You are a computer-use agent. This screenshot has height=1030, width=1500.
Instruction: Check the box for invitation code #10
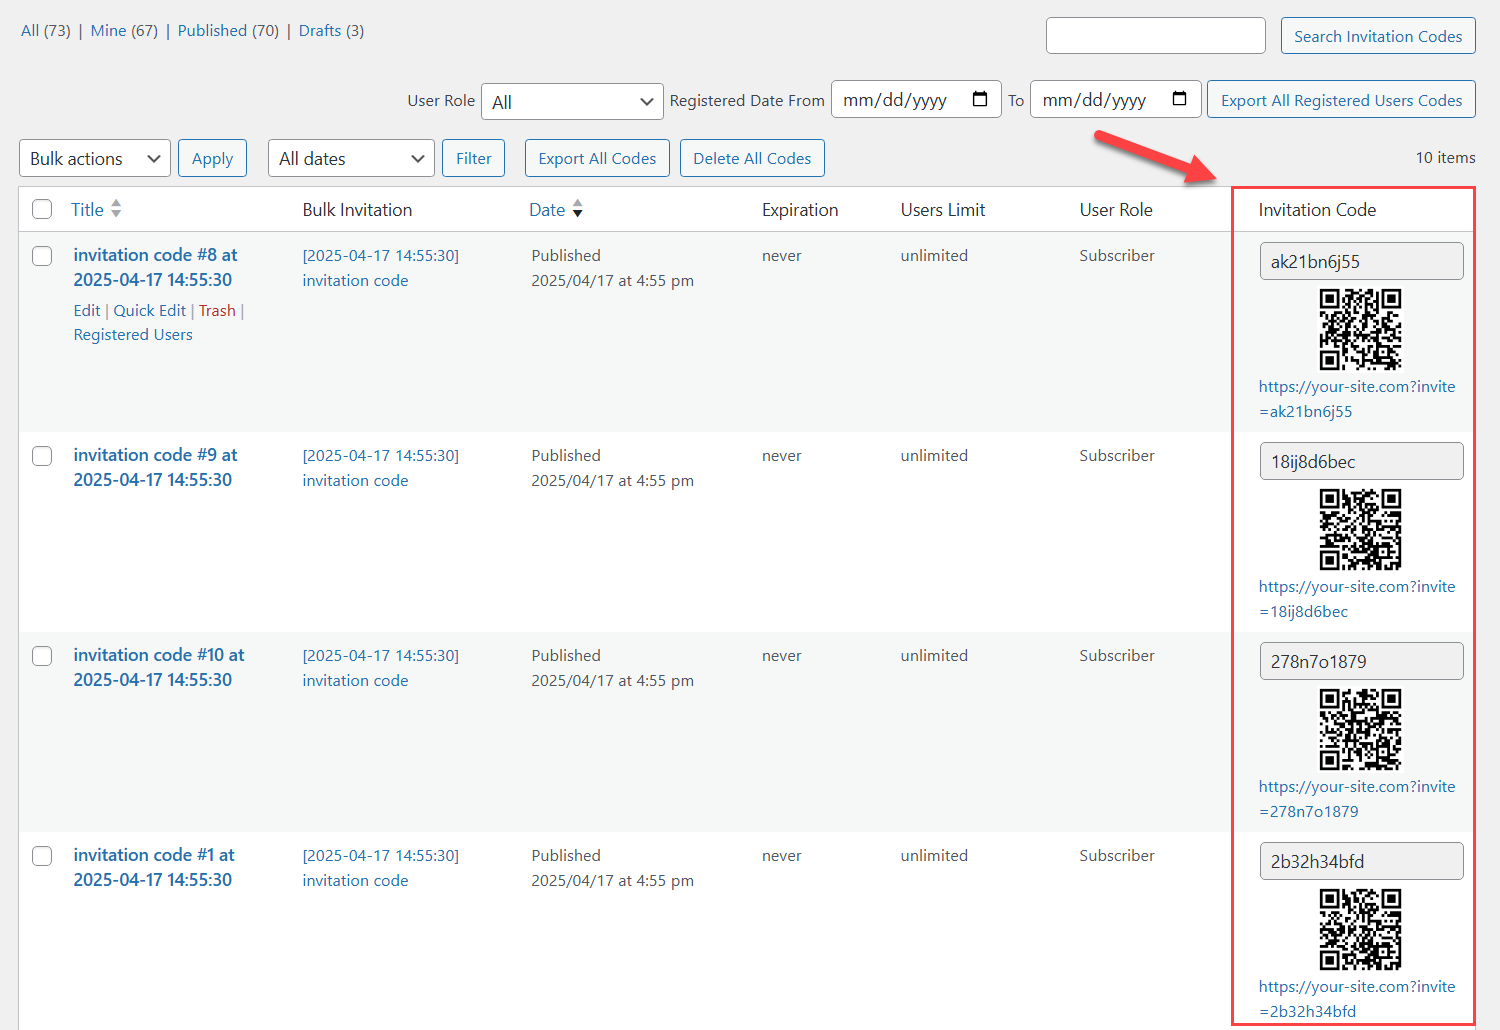point(42,656)
